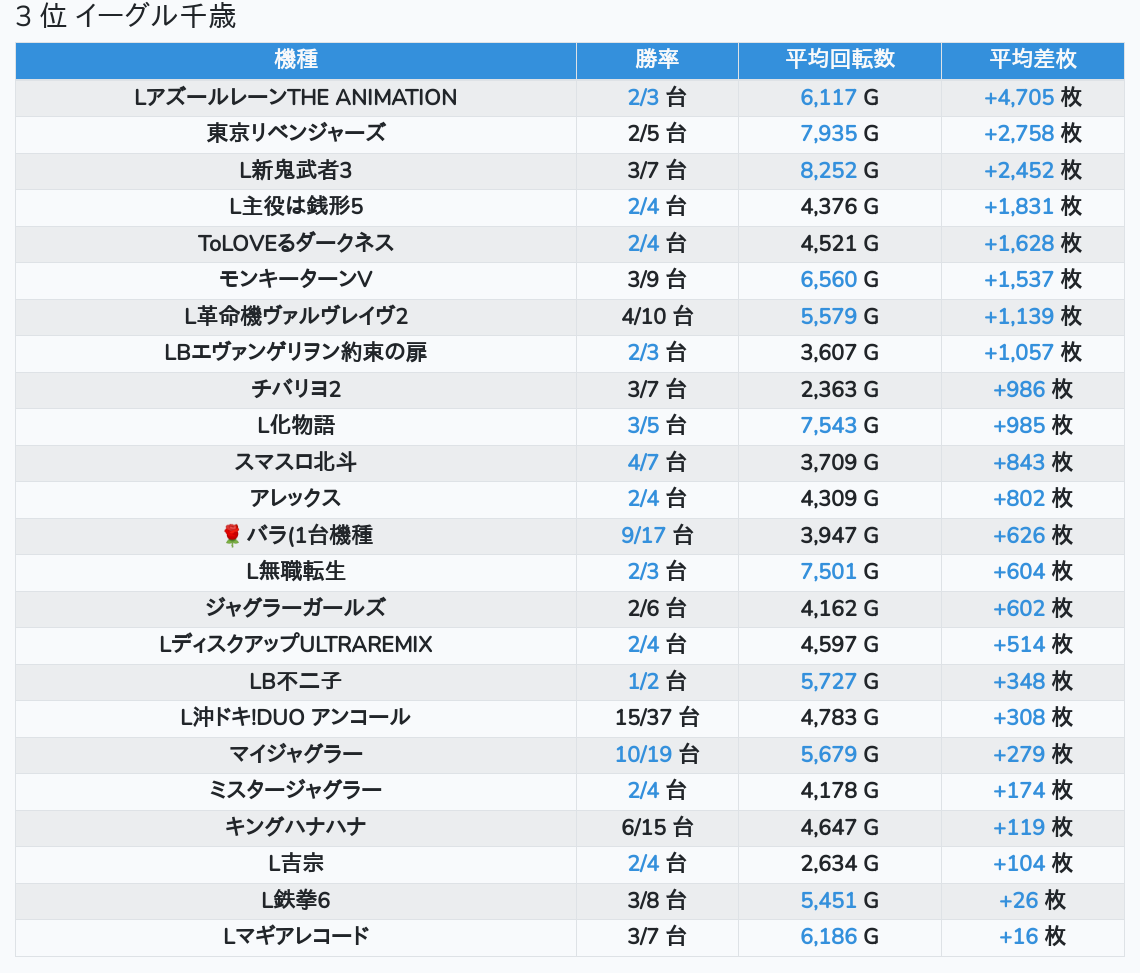Select the LアズールレーンTHE ANIMATION machine name
1140x973 pixels.
[296, 98]
